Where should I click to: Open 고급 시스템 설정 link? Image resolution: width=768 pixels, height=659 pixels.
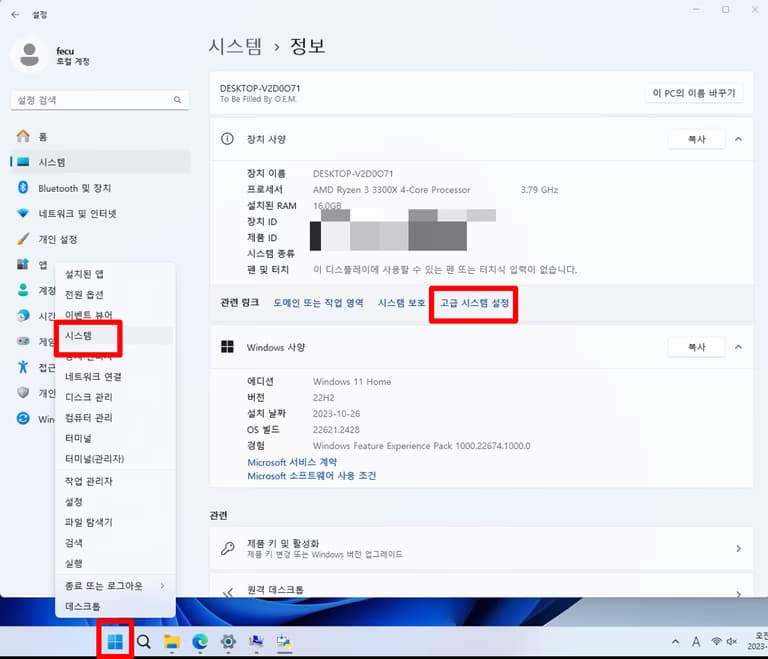[474, 303]
